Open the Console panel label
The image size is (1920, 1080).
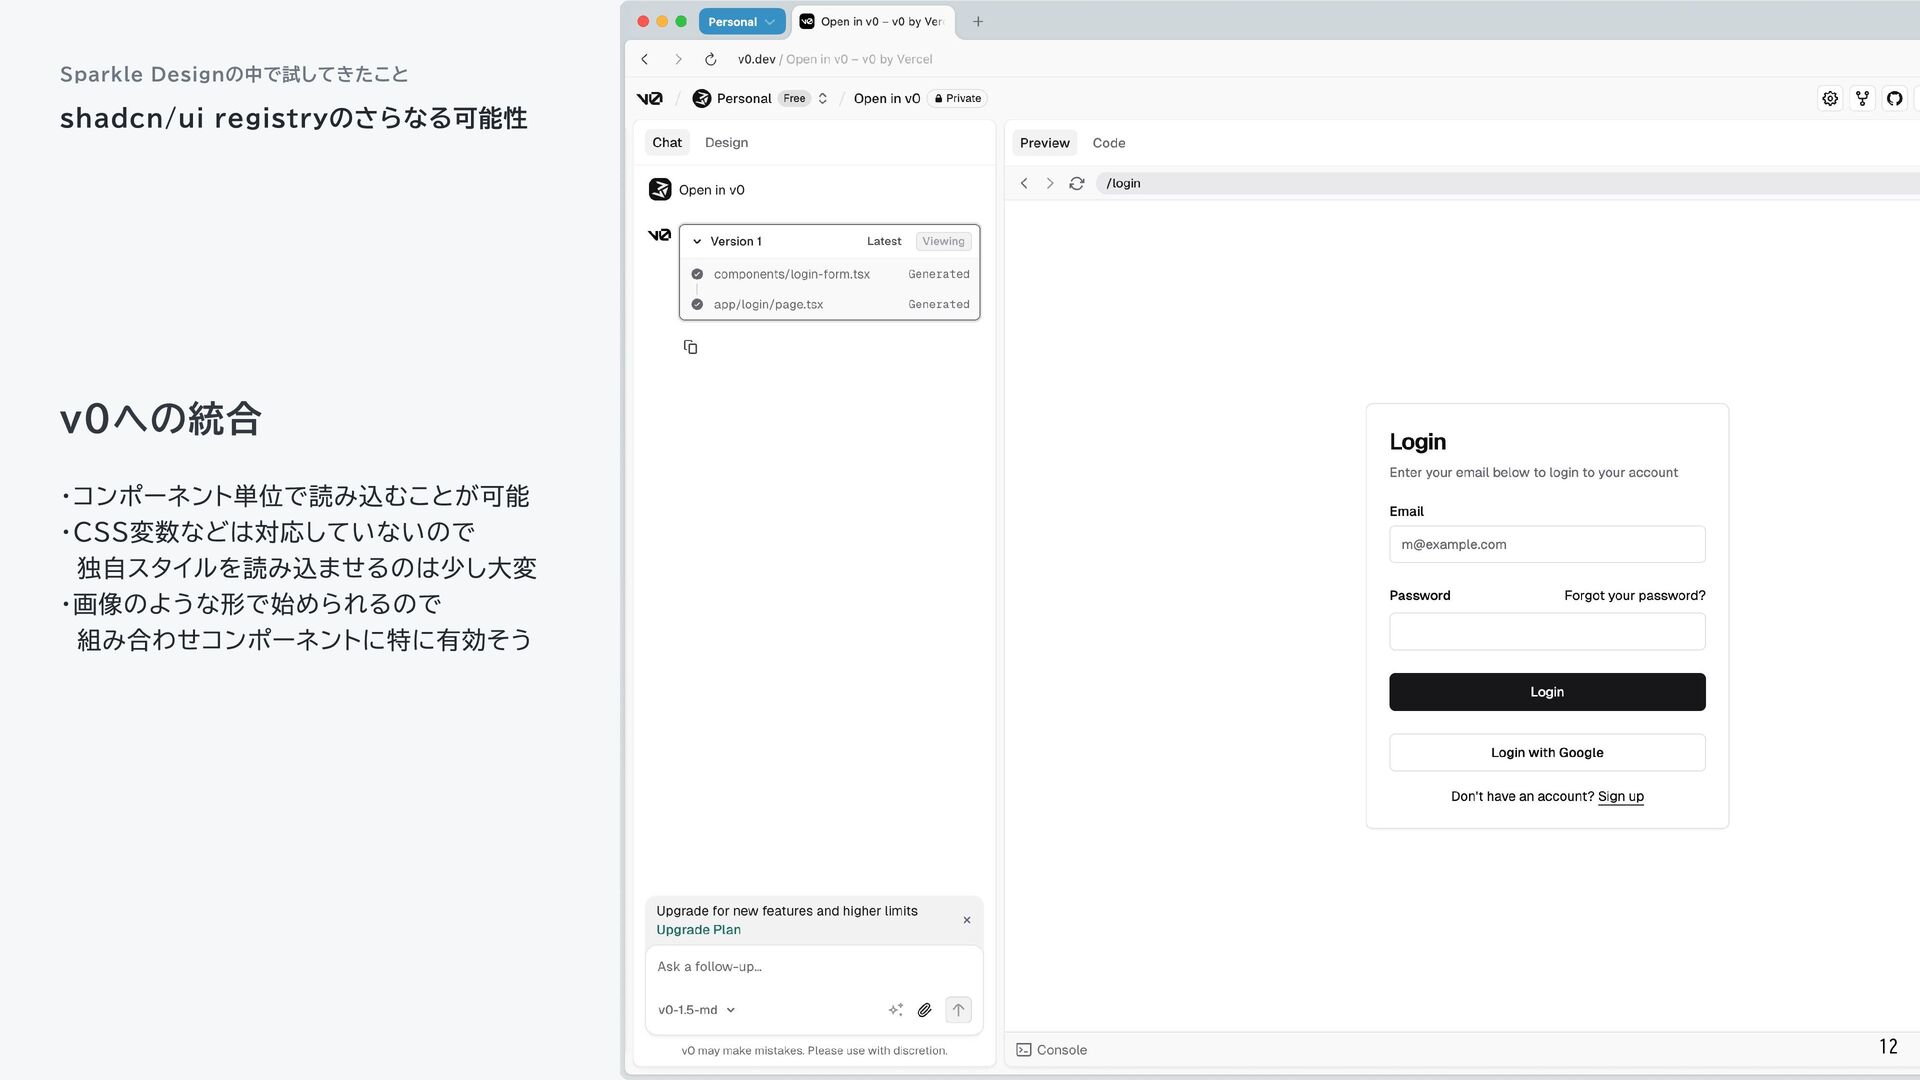[1061, 1050]
